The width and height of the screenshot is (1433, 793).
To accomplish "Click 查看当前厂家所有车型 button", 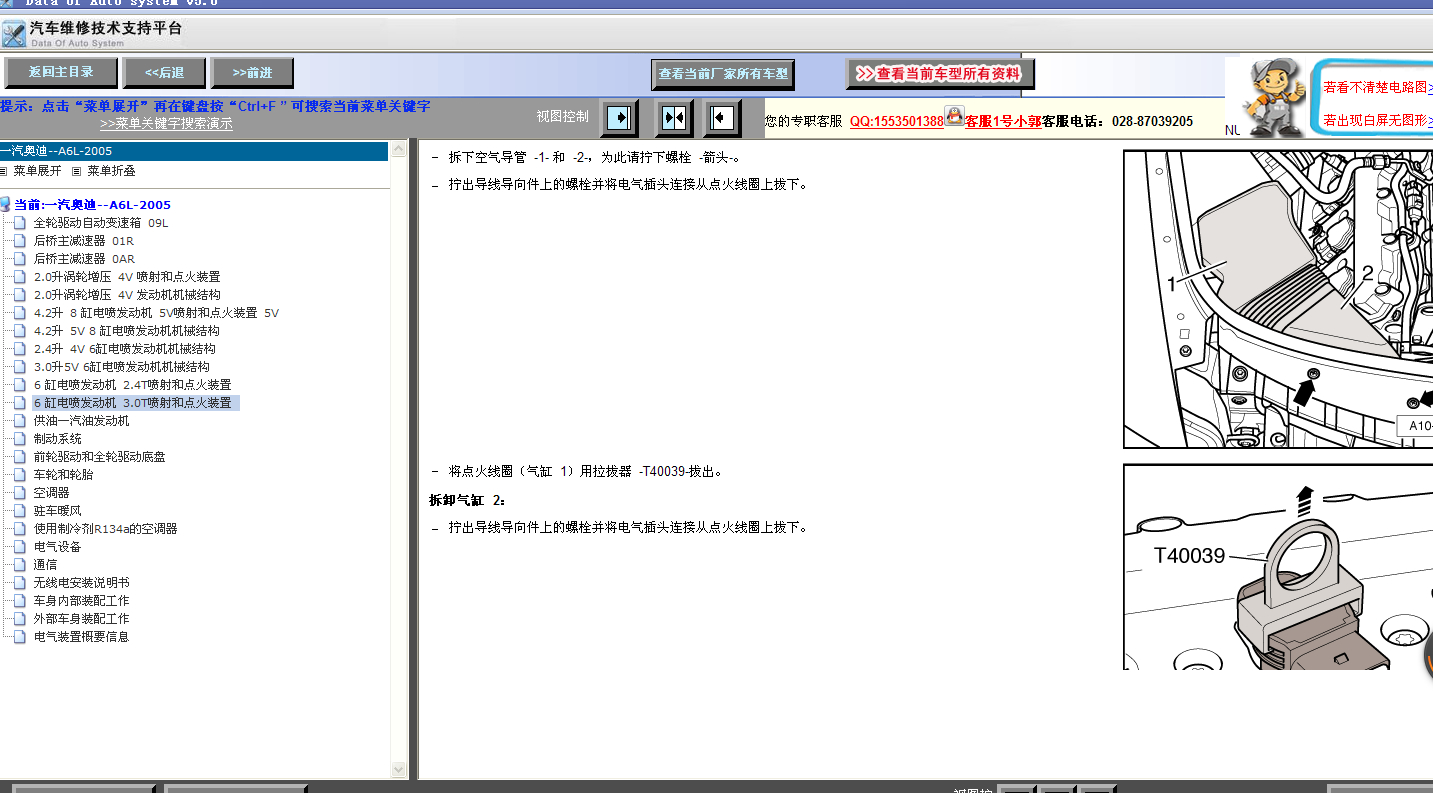I will point(723,74).
